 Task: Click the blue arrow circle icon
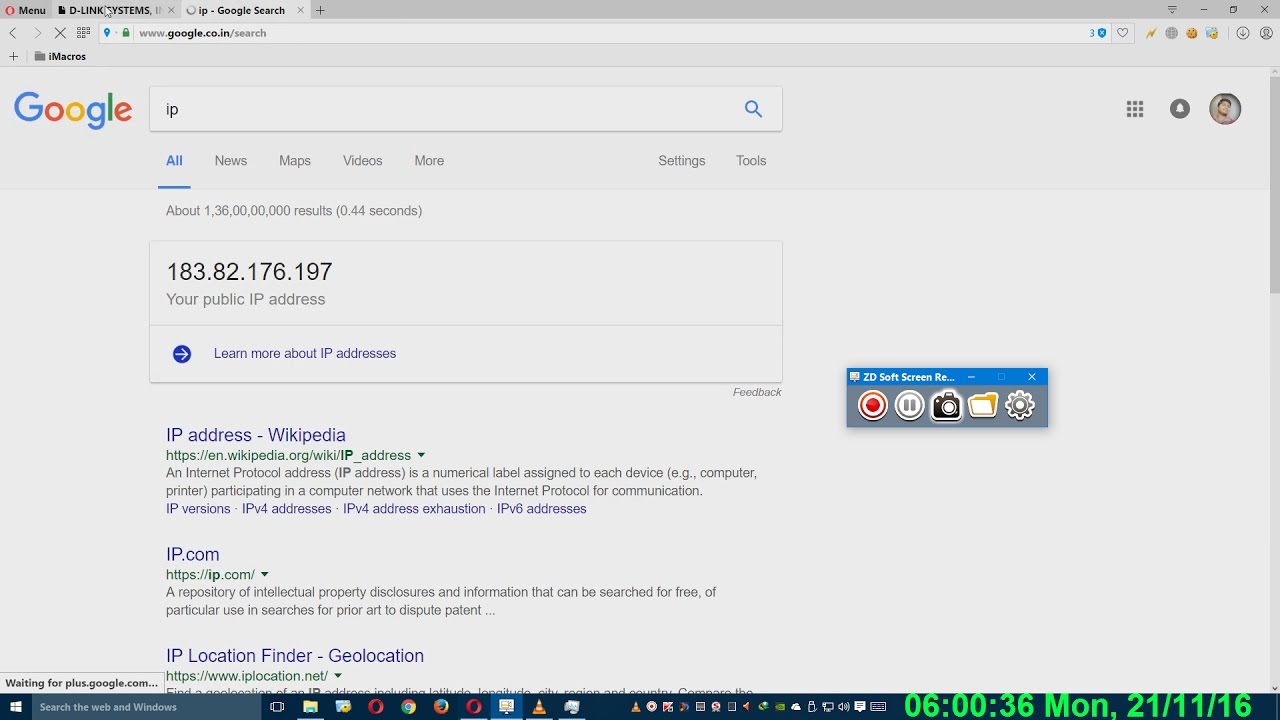coord(182,354)
